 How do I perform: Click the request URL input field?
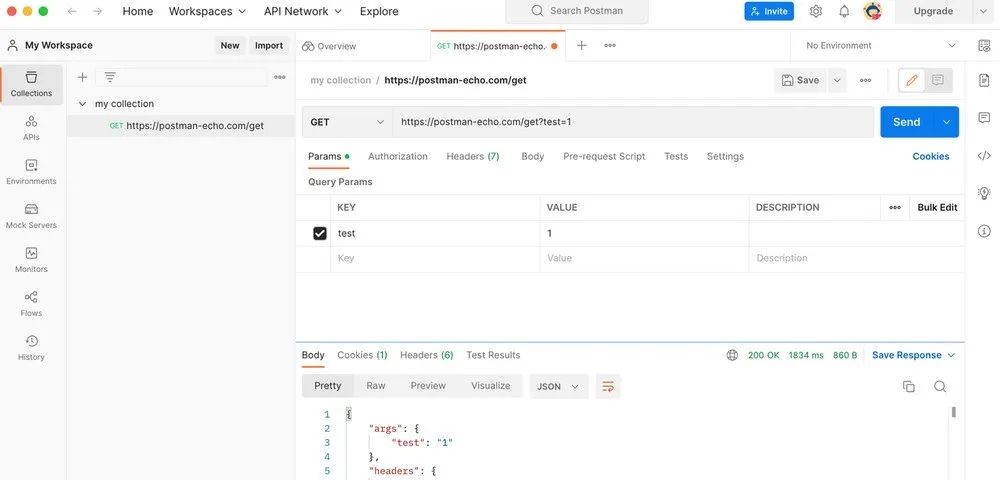tap(632, 122)
